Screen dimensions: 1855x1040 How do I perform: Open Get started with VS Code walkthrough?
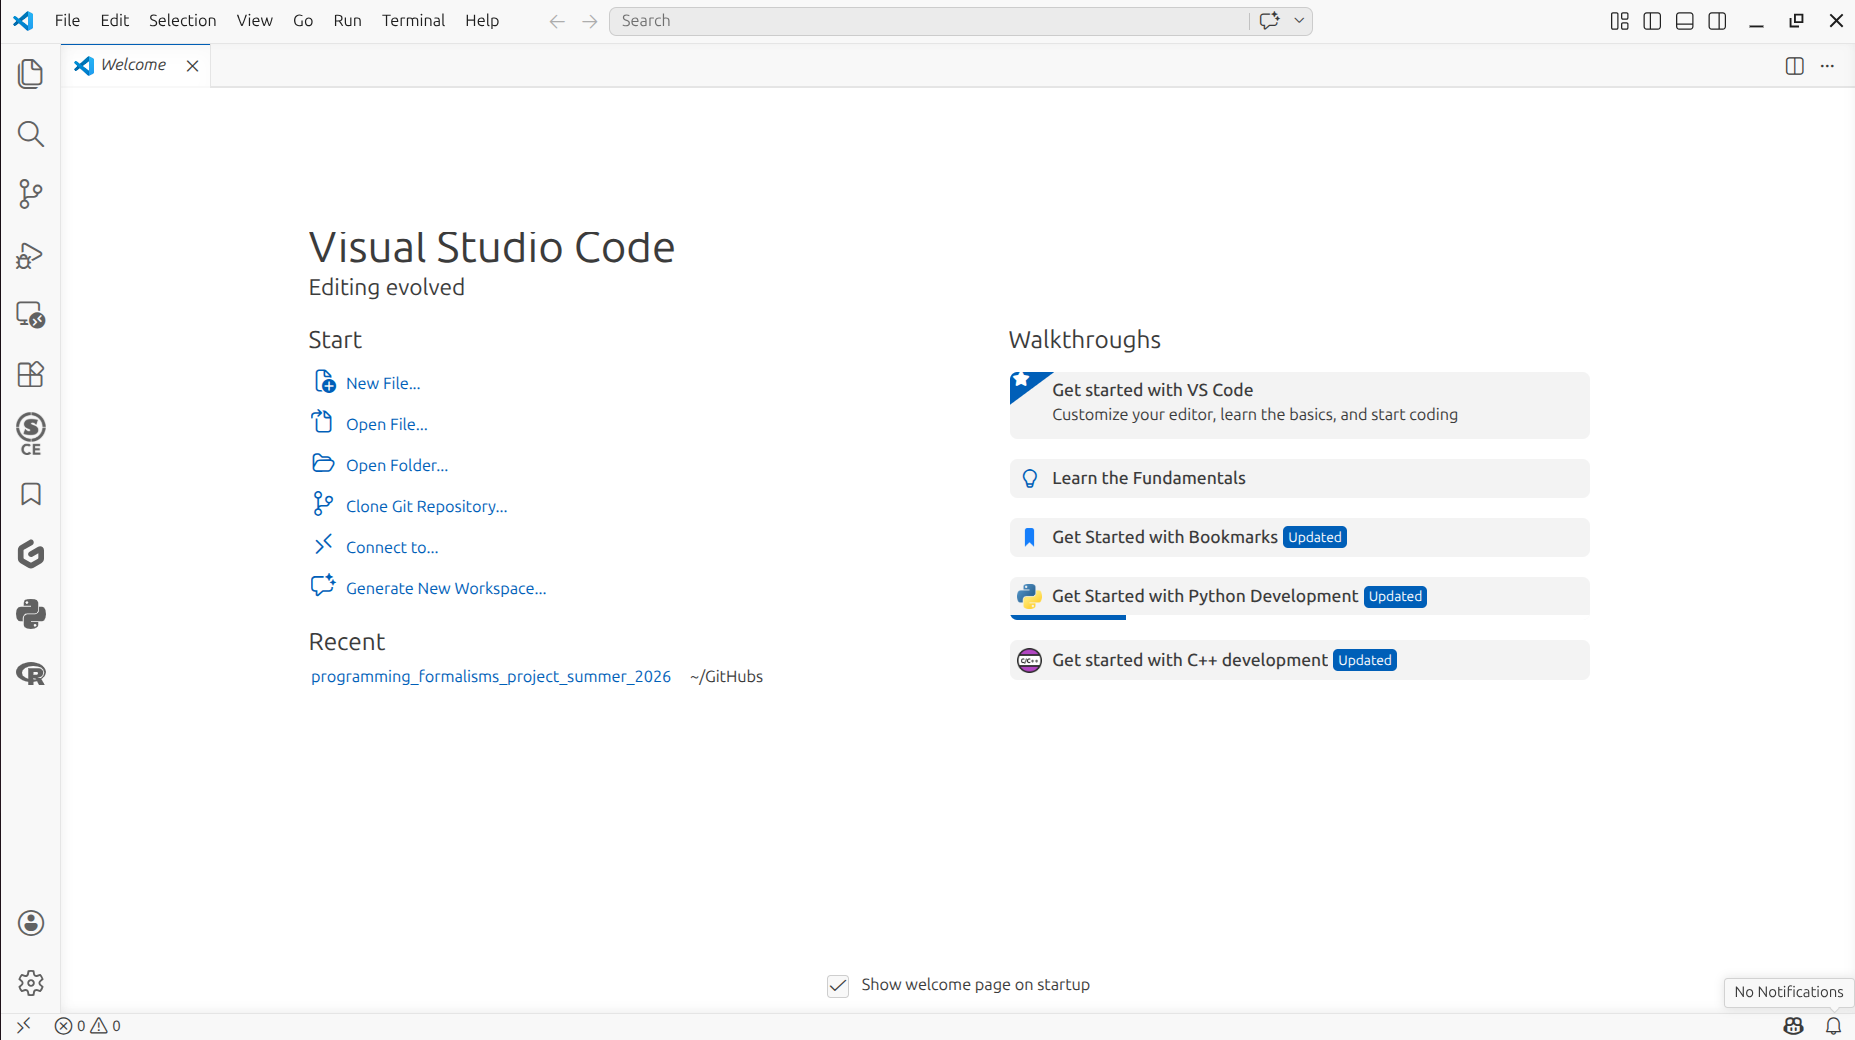1299,405
